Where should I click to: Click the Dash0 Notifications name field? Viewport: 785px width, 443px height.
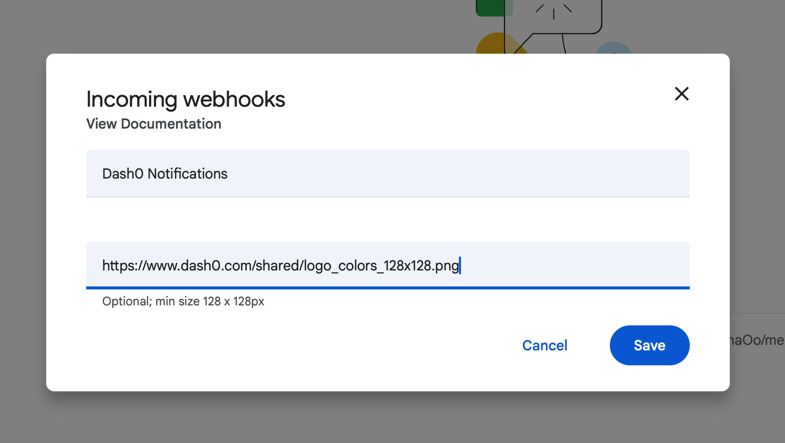pyautogui.click(x=387, y=174)
